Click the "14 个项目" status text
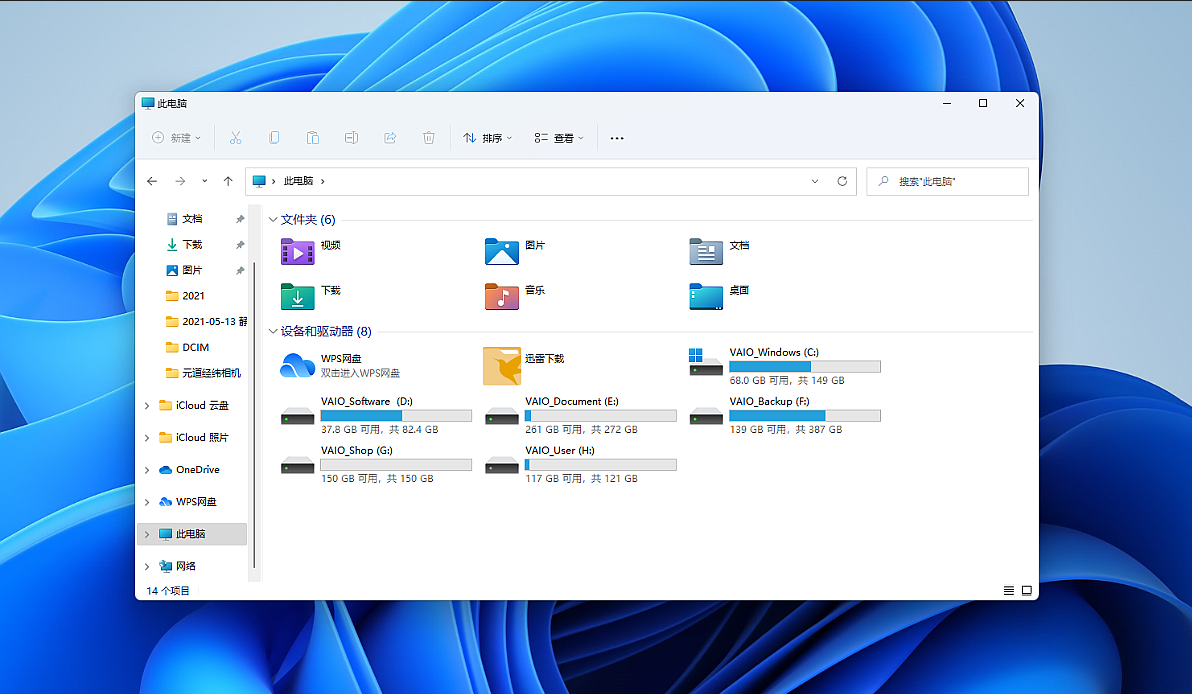The image size is (1192, 694). tap(167, 591)
